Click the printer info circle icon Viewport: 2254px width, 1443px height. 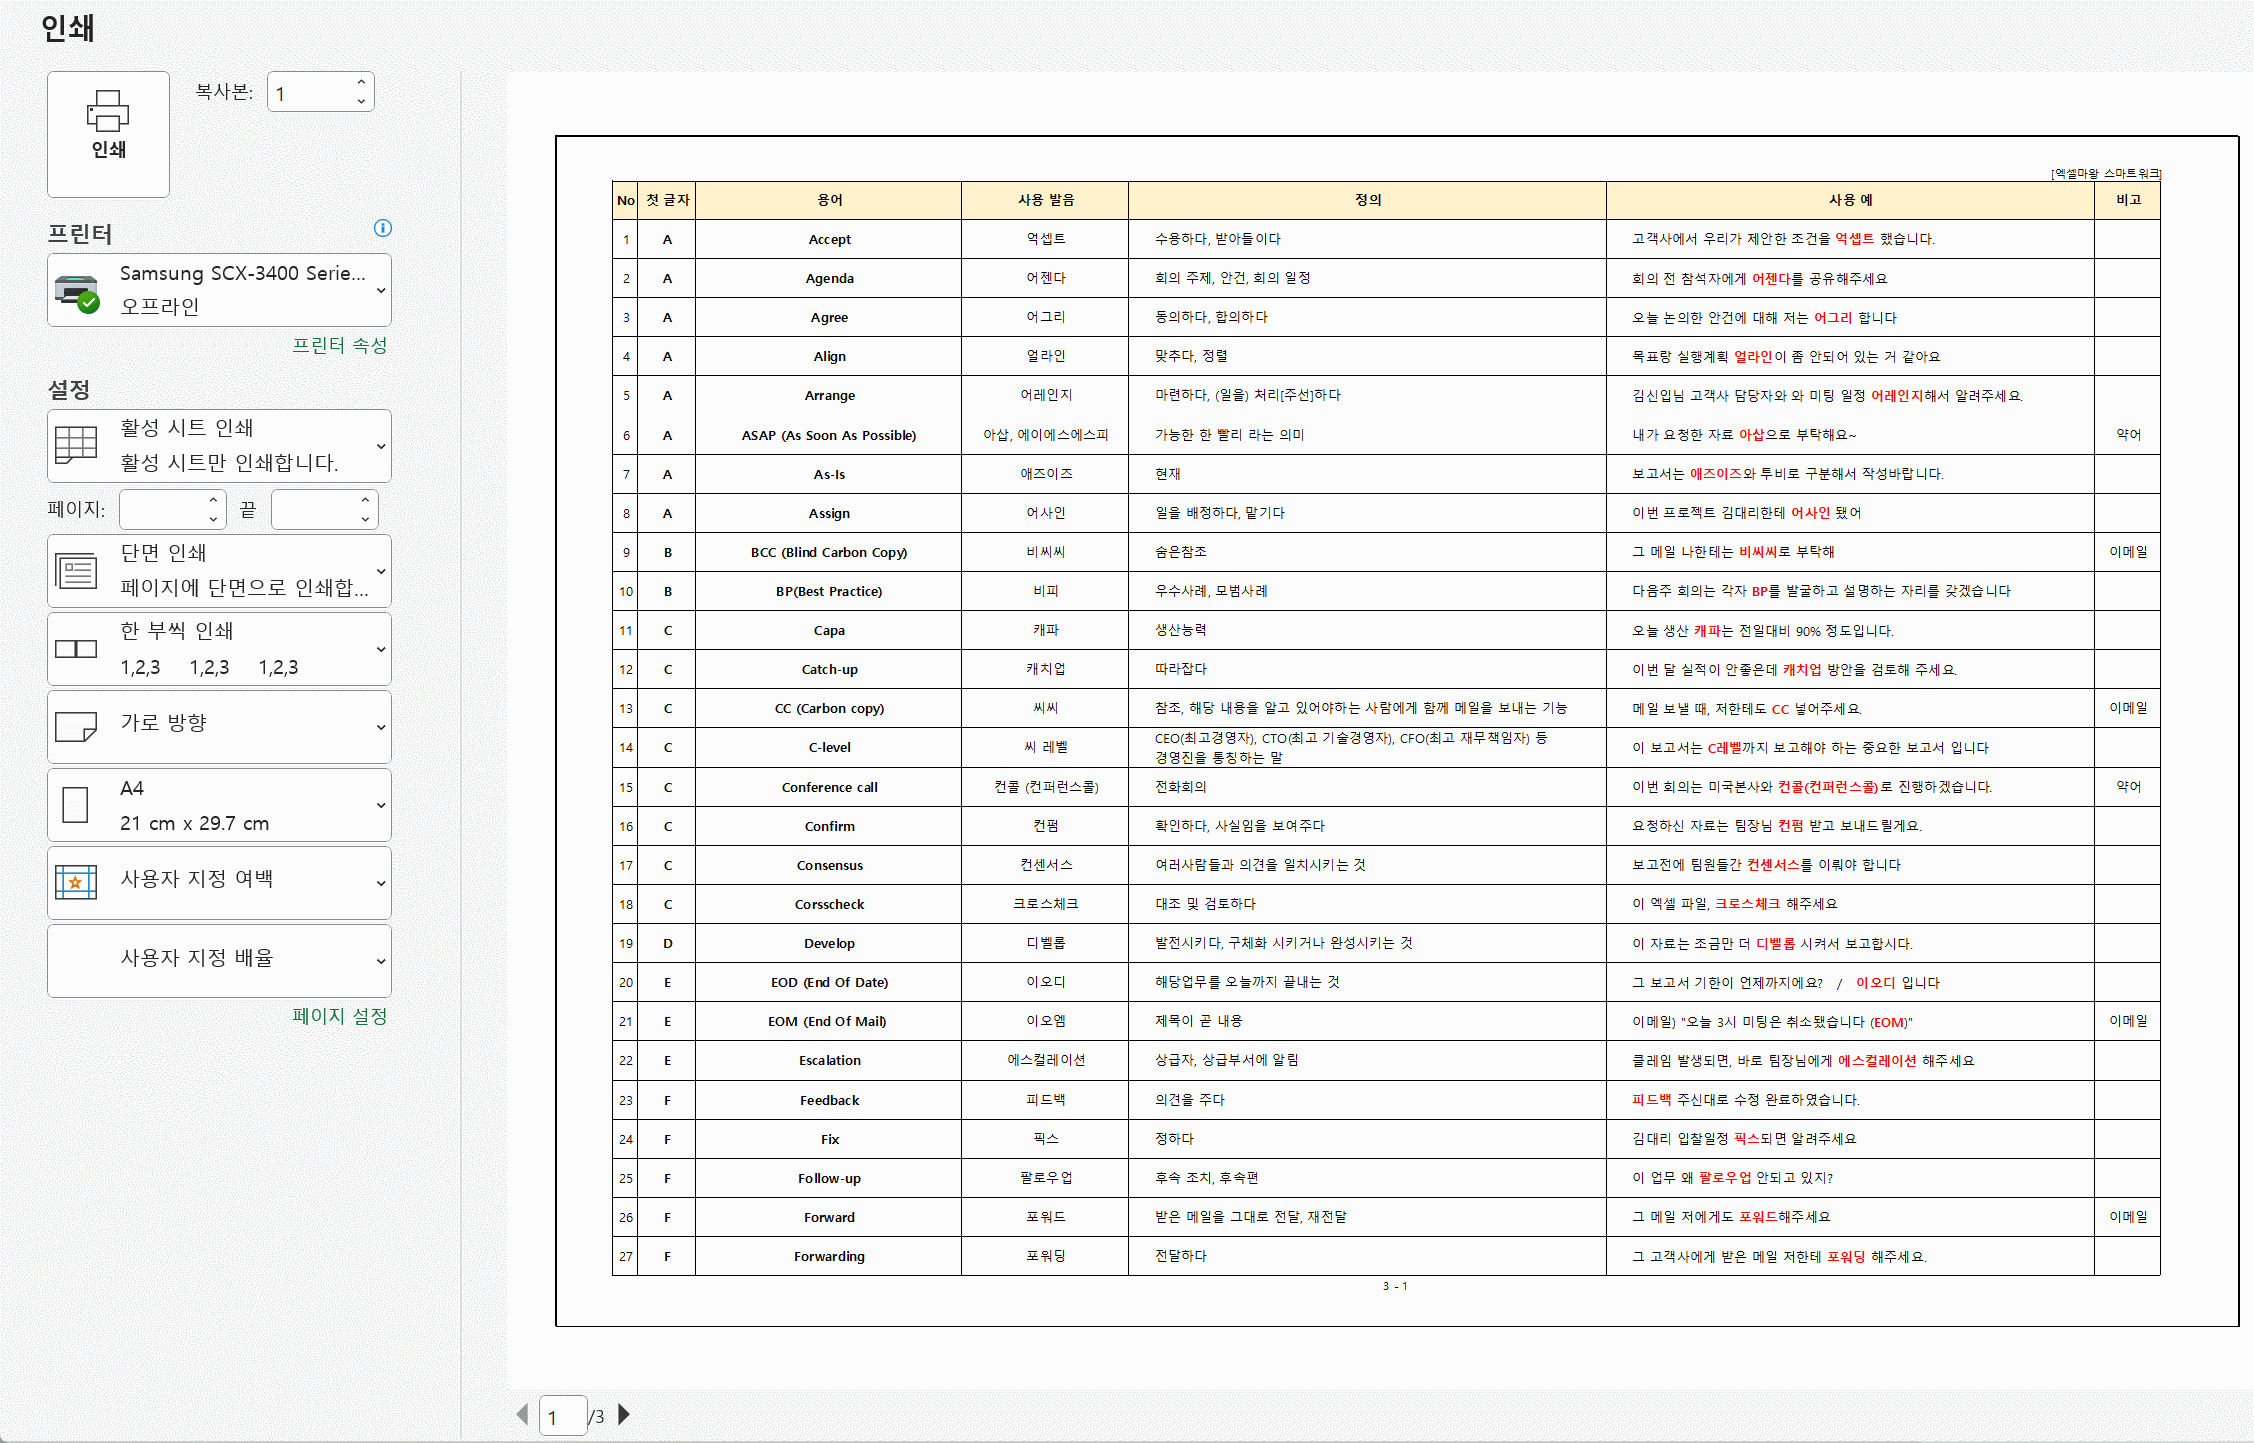pos(382,228)
